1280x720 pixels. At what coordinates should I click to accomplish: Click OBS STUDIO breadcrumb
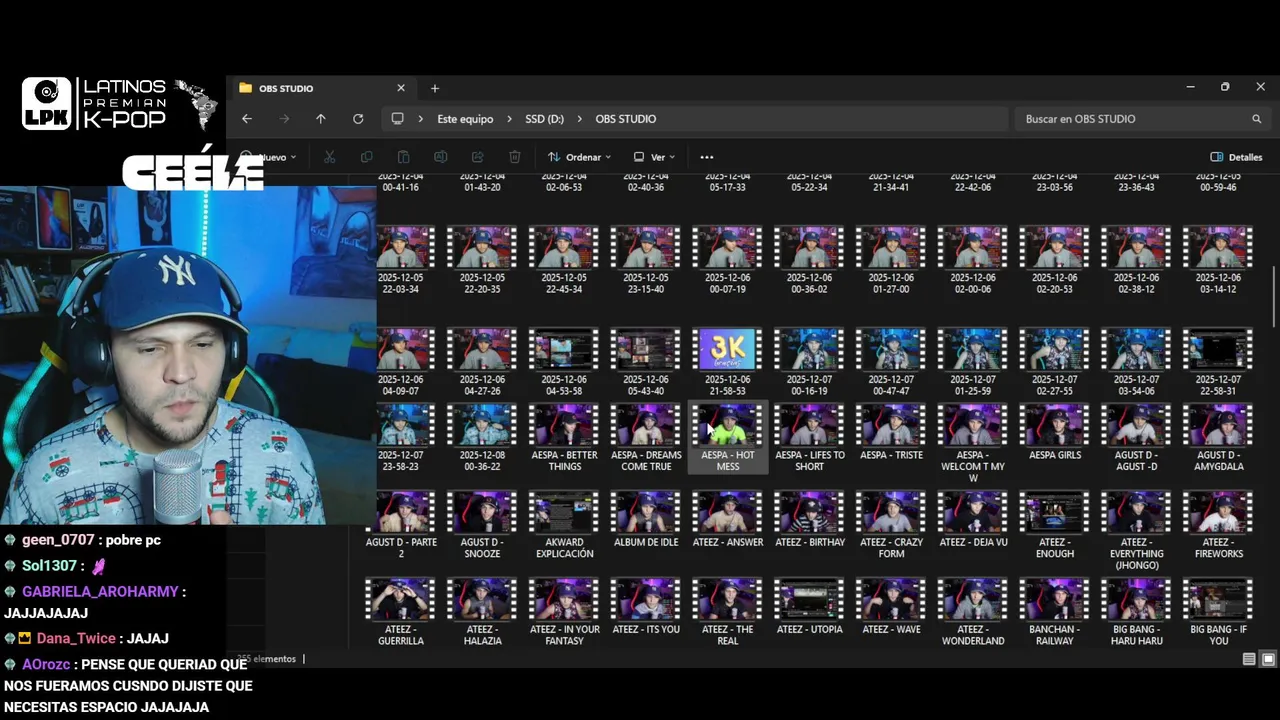tap(626, 119)
